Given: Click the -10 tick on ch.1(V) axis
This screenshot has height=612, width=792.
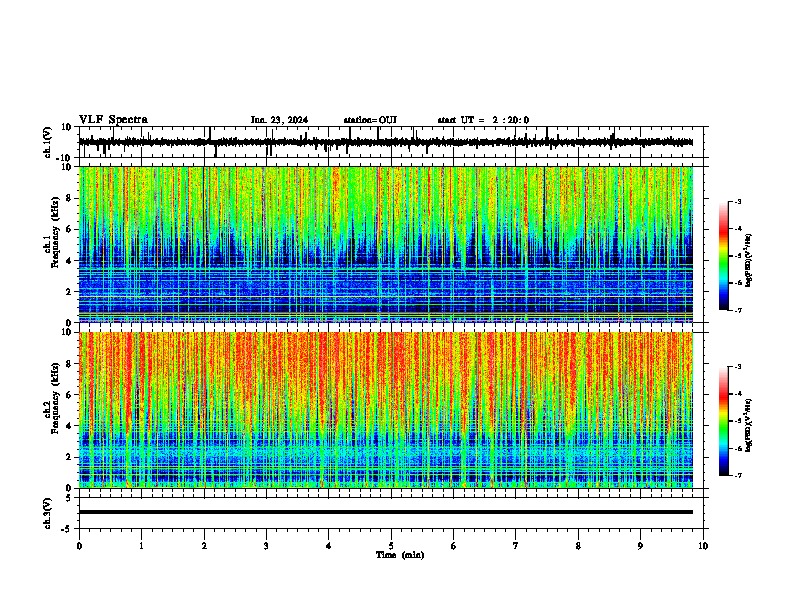Looking at the screenshot, I should (65, 158).
